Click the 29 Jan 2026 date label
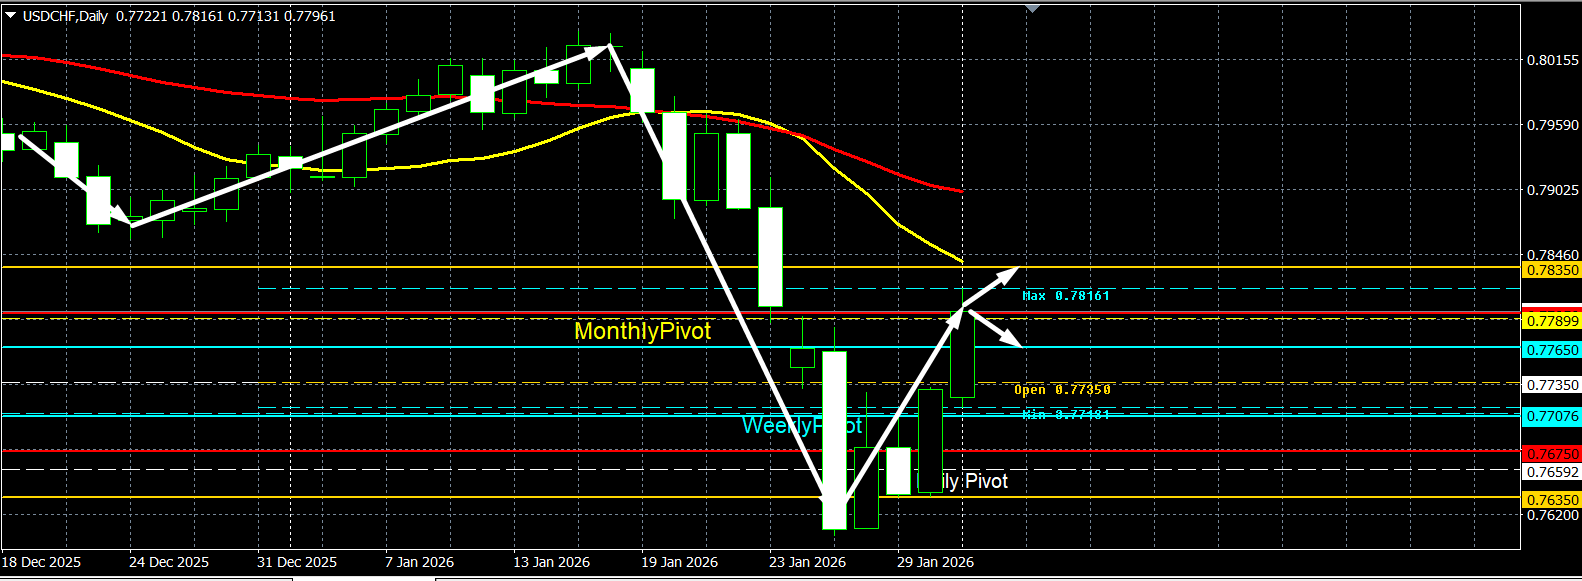 935,562
